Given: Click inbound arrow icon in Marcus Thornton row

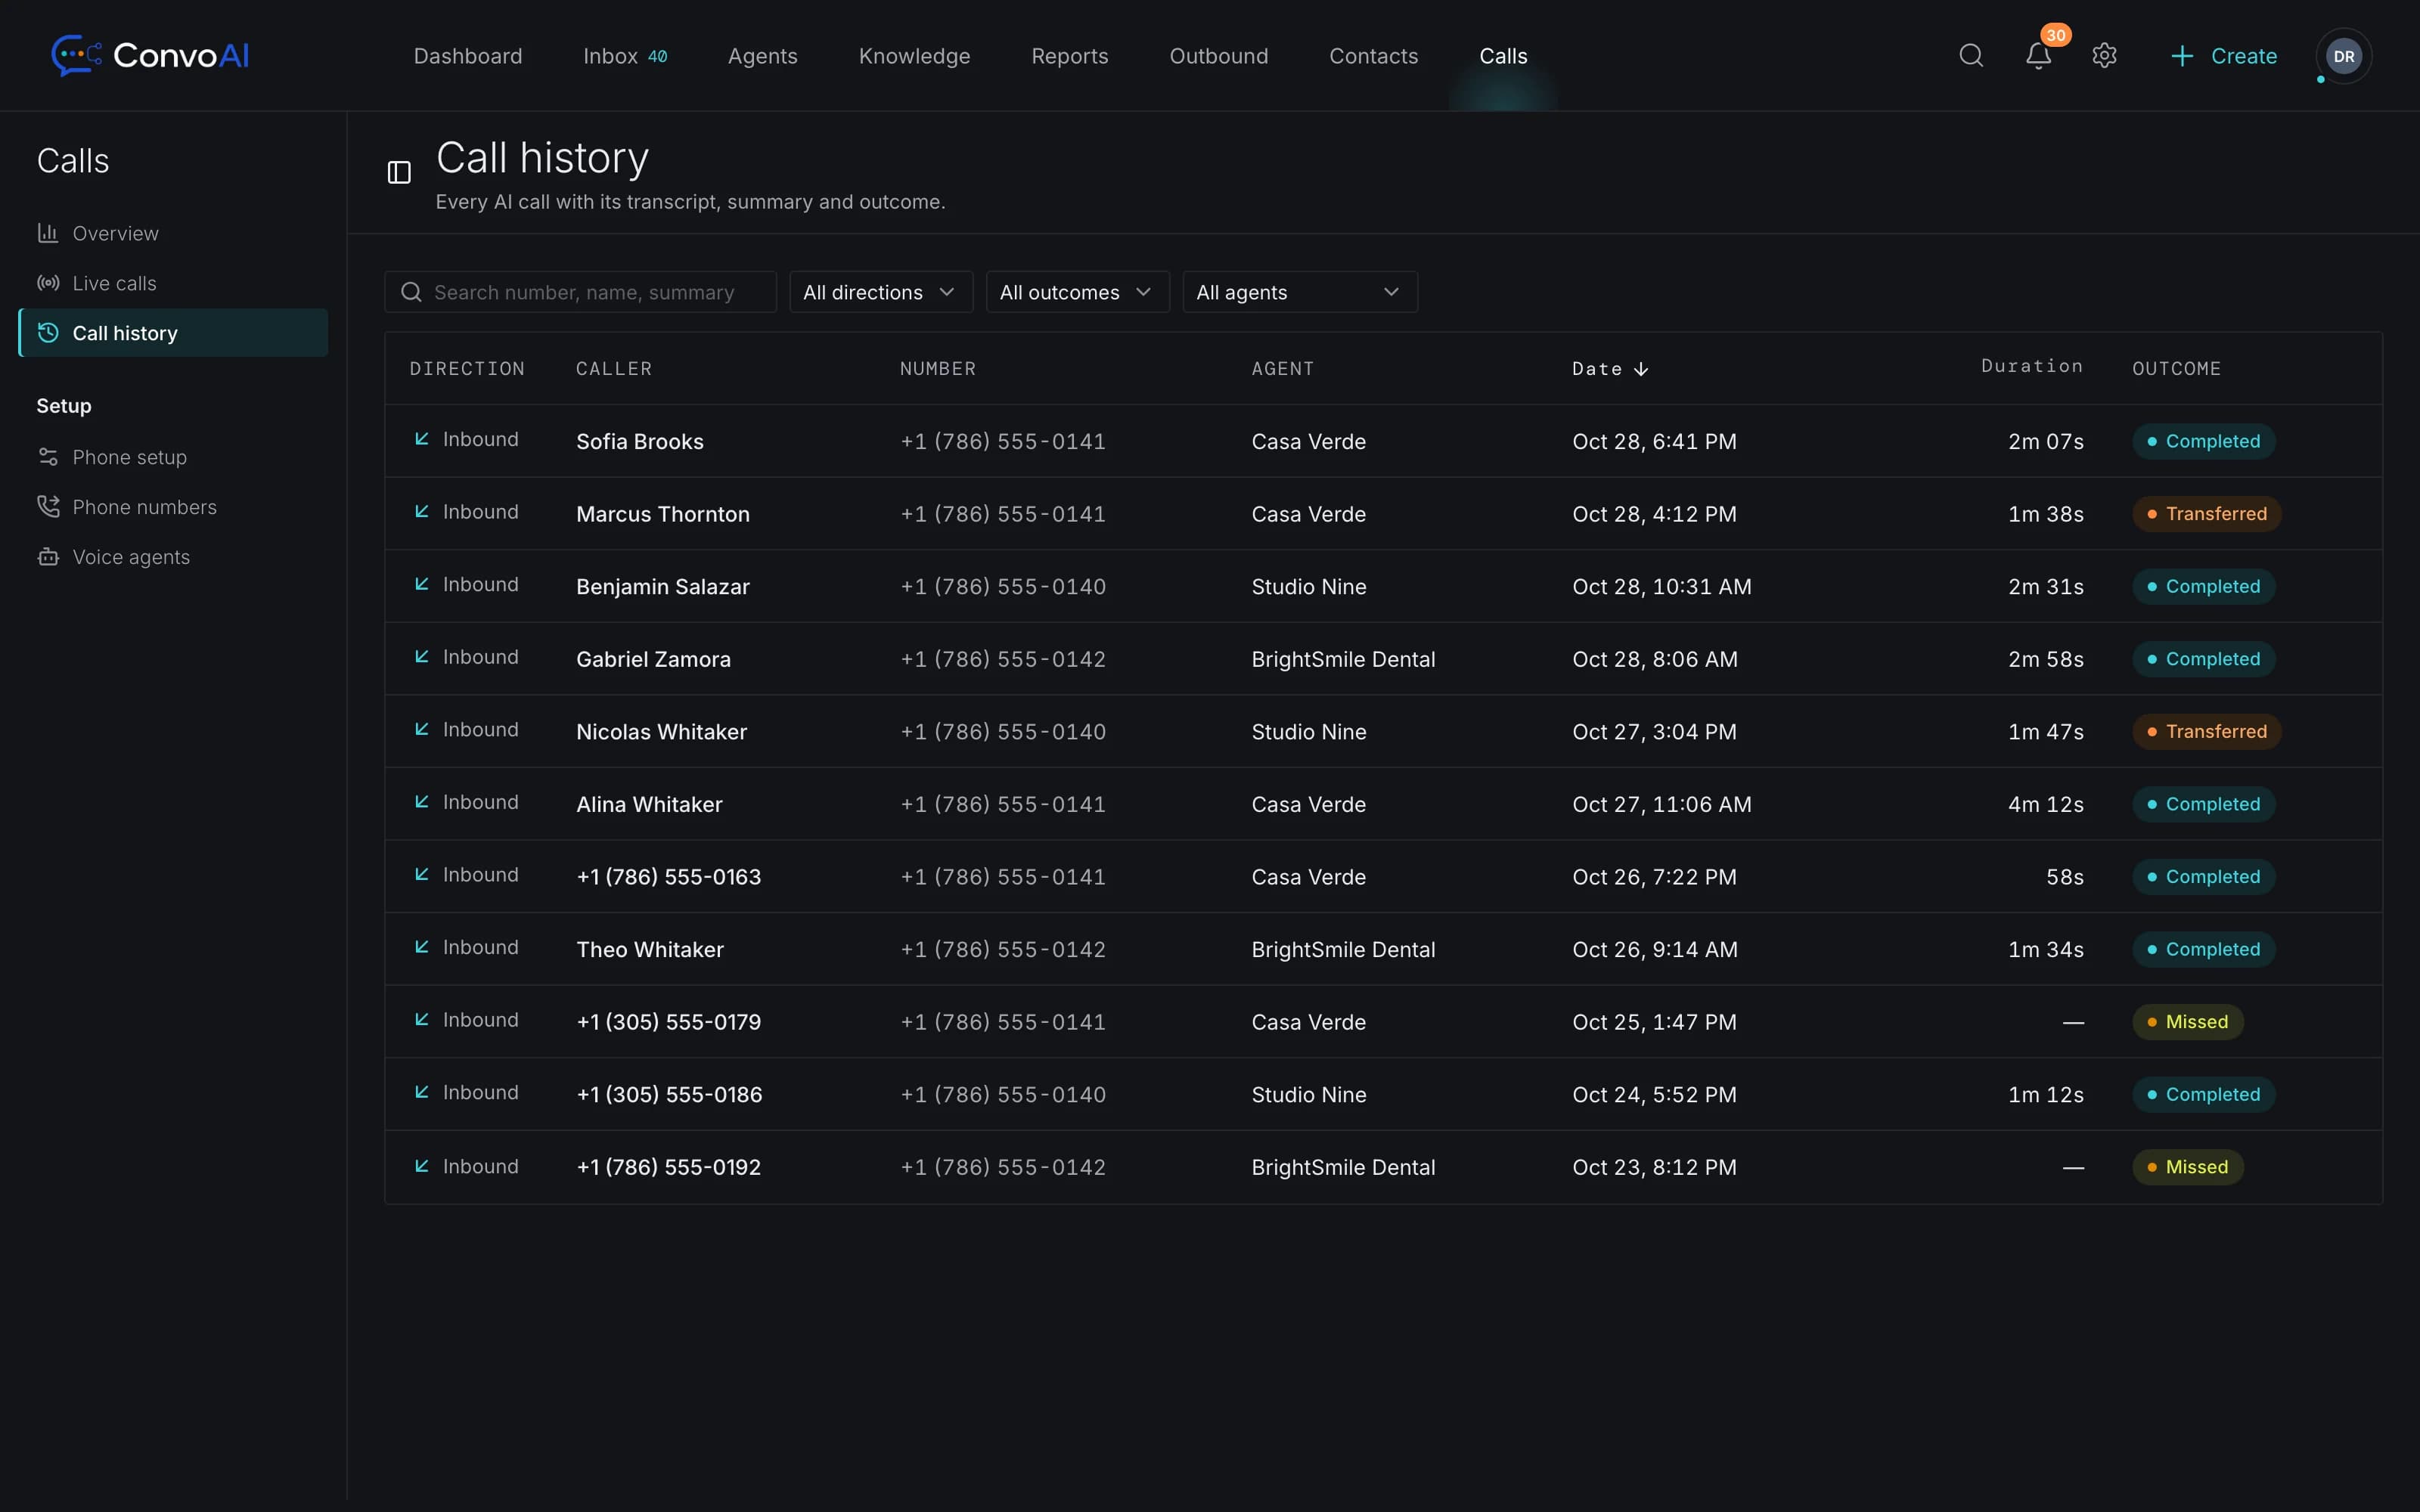Looking at the screenshot, I should click(x=422, y=512).
